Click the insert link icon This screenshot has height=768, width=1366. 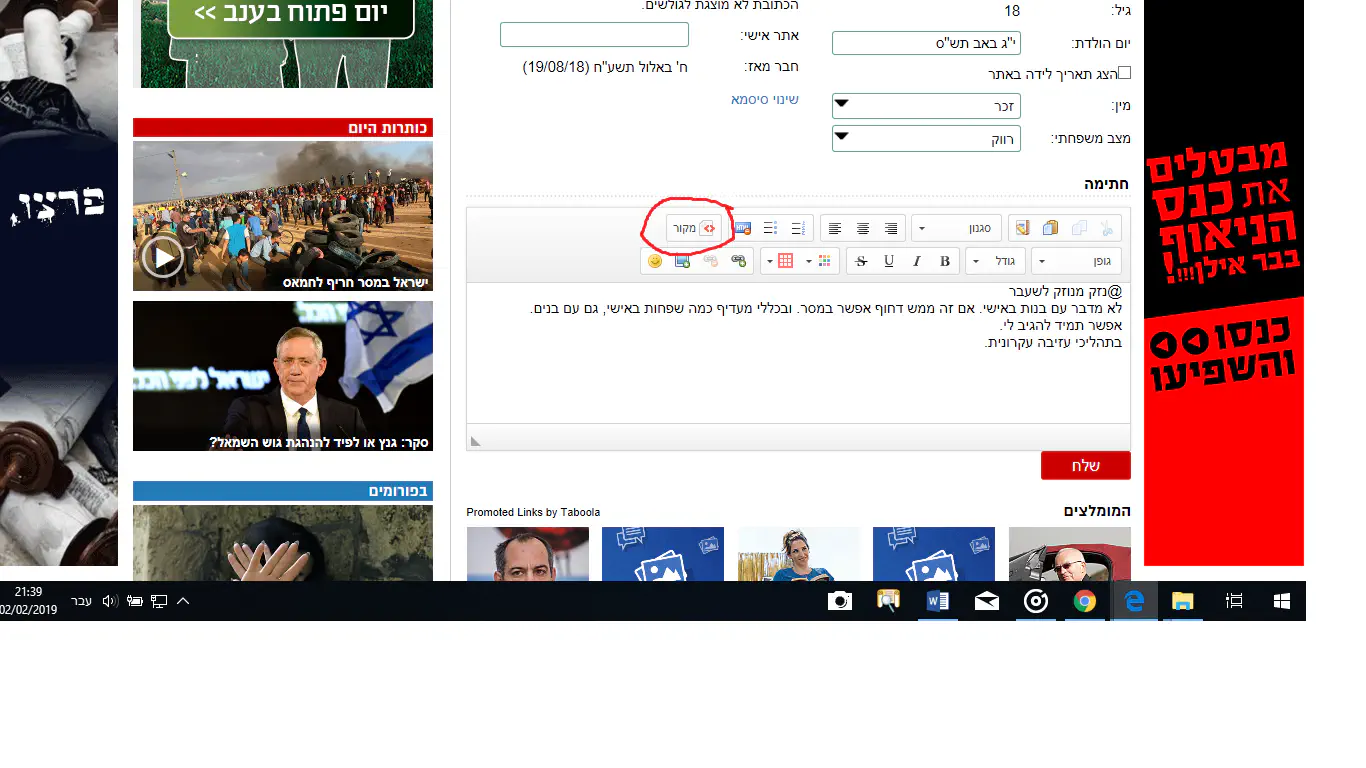(739, 261)
